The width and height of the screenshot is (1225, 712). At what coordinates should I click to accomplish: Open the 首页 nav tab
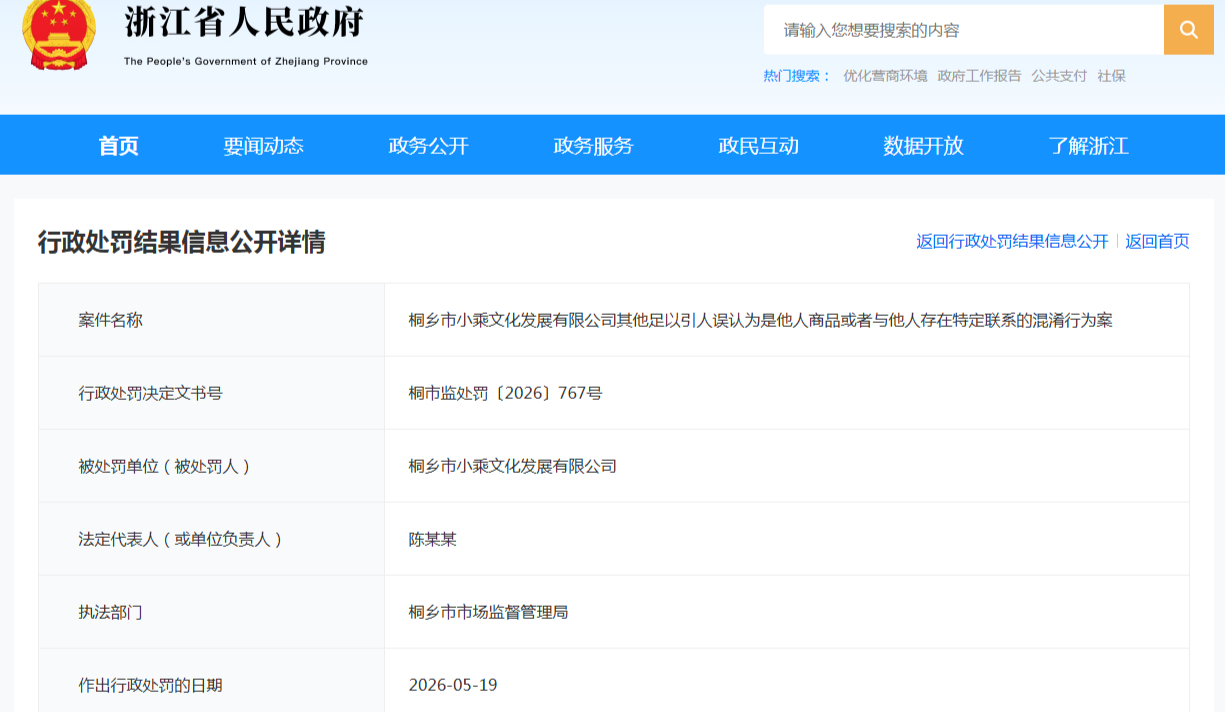[119, 145]
